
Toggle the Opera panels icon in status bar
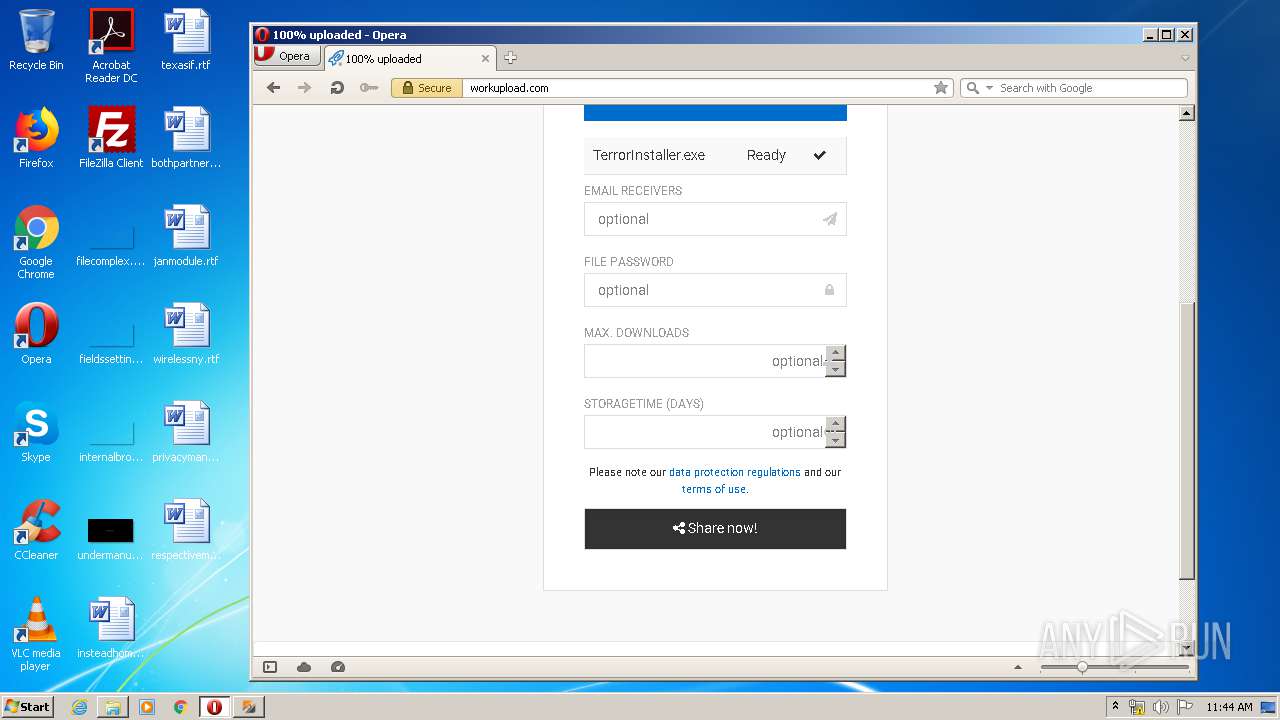(x=270, y=667)
